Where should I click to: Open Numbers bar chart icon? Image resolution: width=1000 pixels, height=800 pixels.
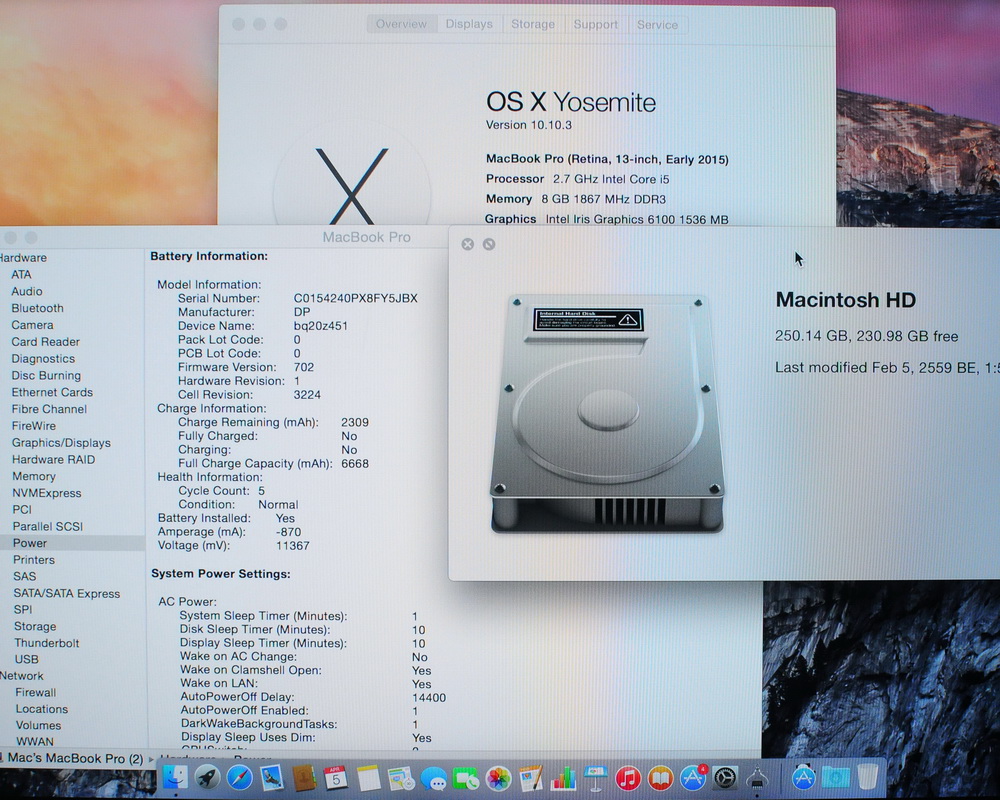[563, 779]
